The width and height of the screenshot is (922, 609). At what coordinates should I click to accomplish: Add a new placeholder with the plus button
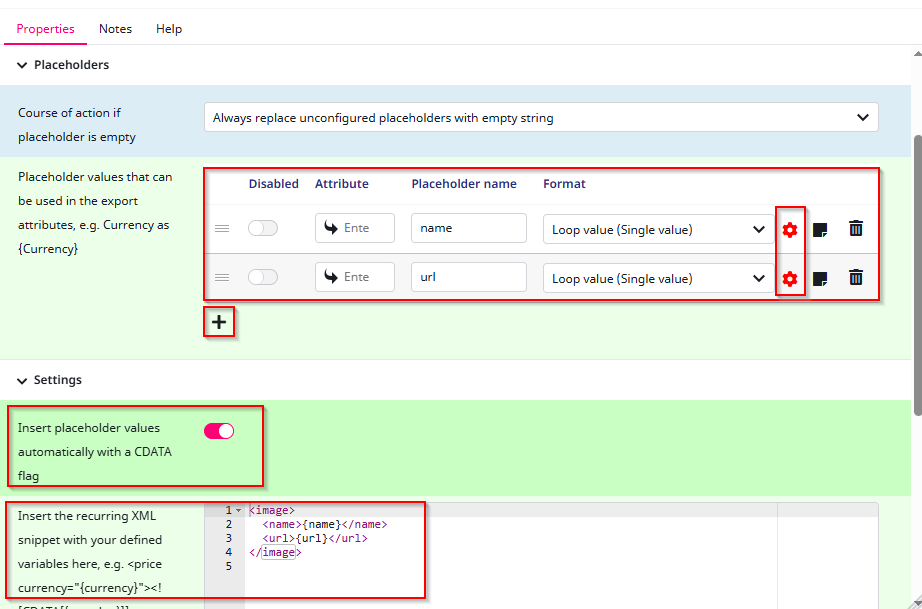(x=219, y=322)
